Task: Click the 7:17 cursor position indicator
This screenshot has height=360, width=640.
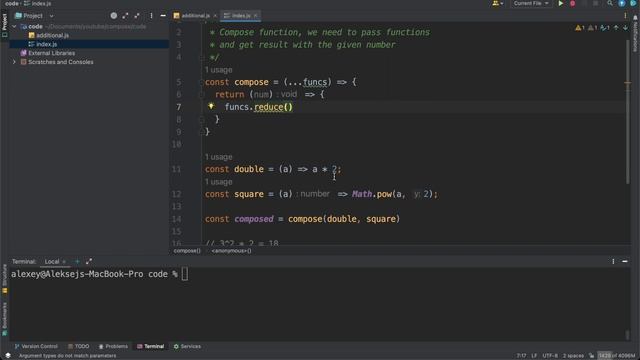Action: [x=521, y=356]
